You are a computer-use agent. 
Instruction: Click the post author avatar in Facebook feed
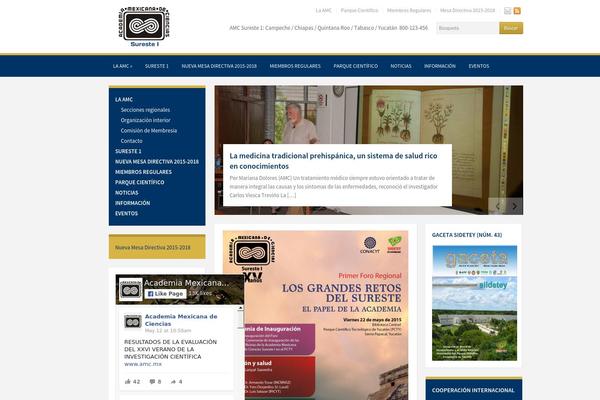[x=133, y=322]
